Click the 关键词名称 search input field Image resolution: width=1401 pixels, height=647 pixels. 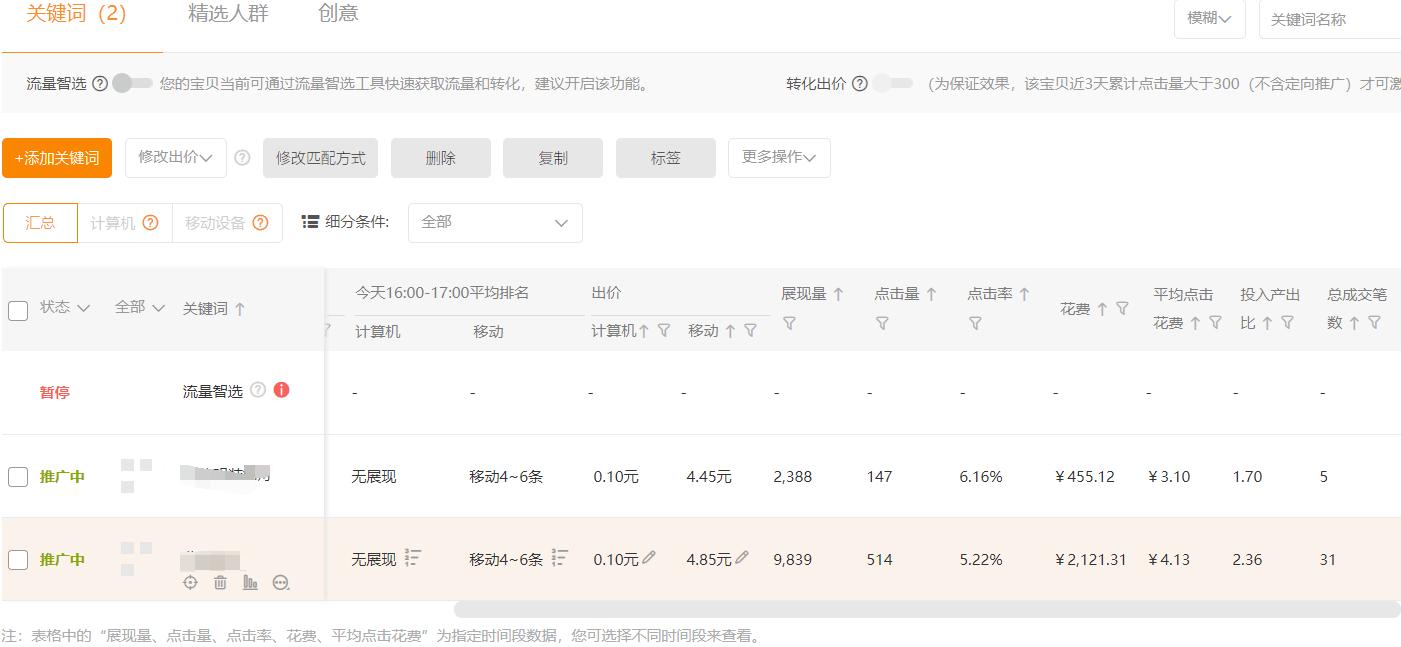click(1334, 18)
